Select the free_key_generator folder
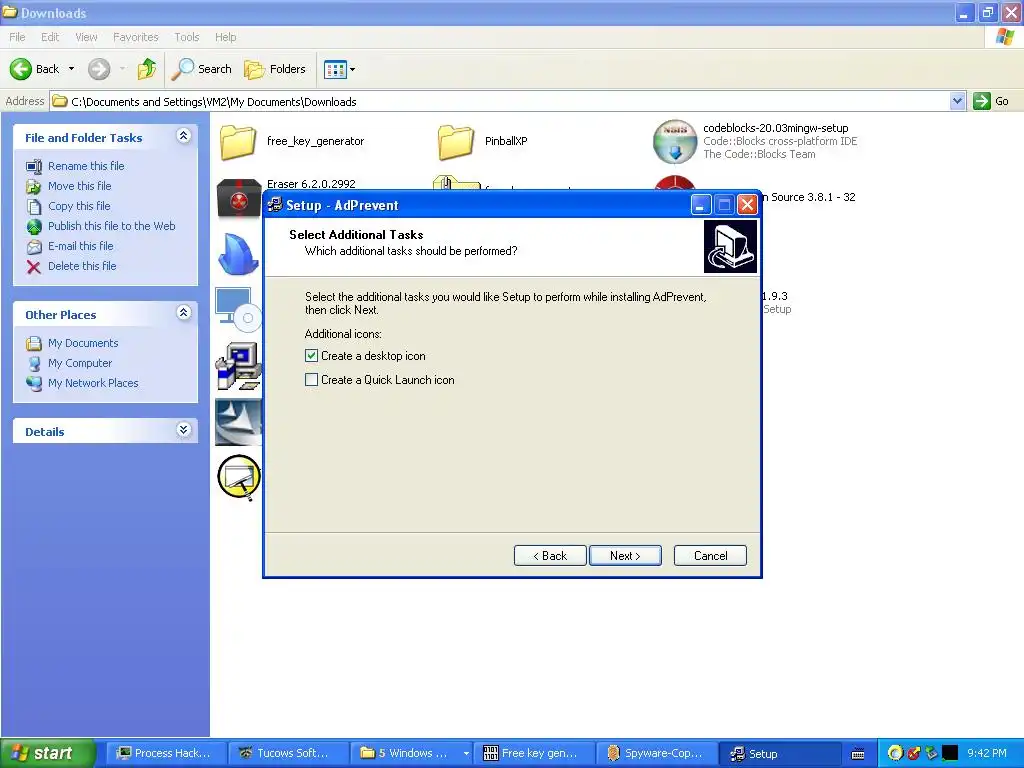 point(238,142)
